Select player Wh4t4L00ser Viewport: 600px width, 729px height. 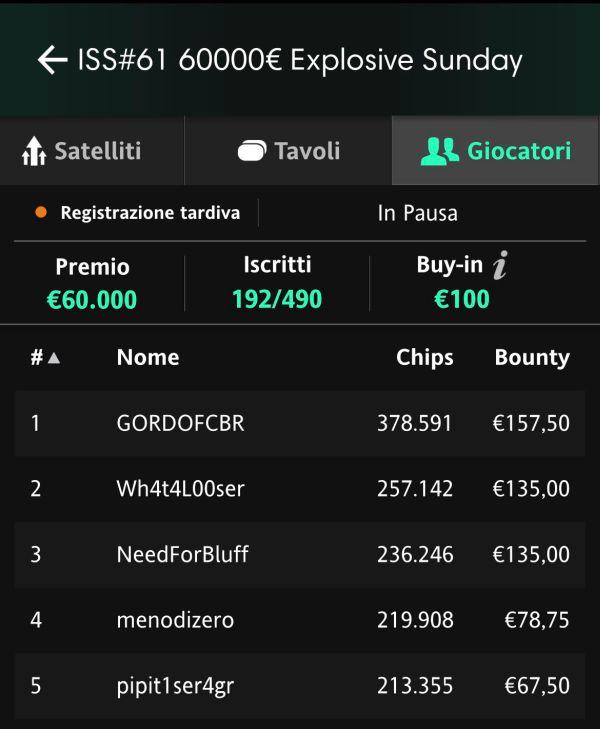click(300, 489)
